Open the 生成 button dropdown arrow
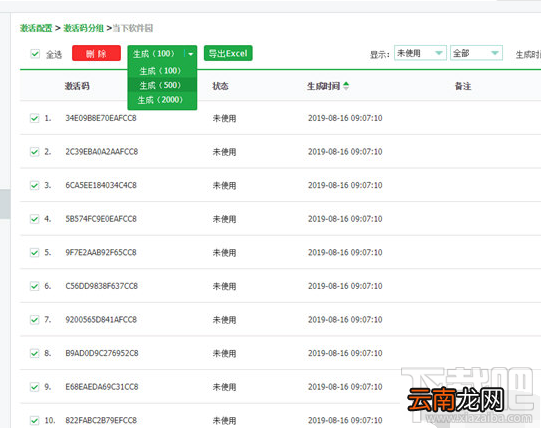 point(190,54)
